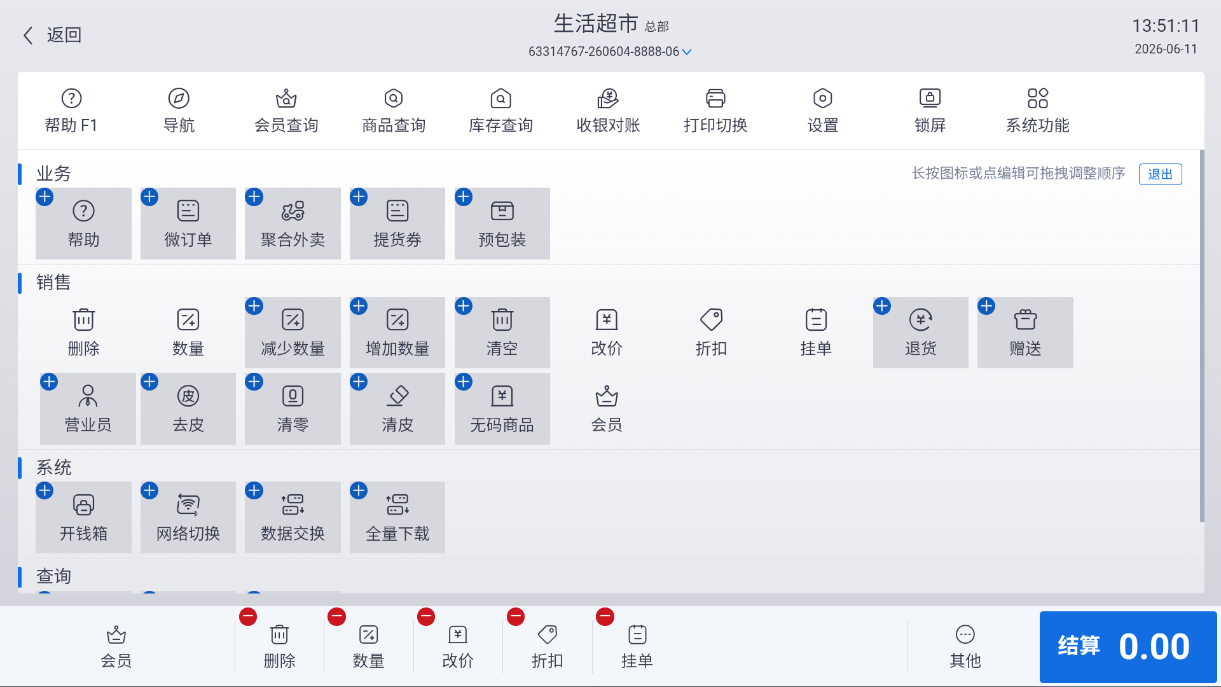The height and width of the screenshot is (687, 1221).
Task: Click the 聚合外卖 tile
Action: tap(293, 224)
